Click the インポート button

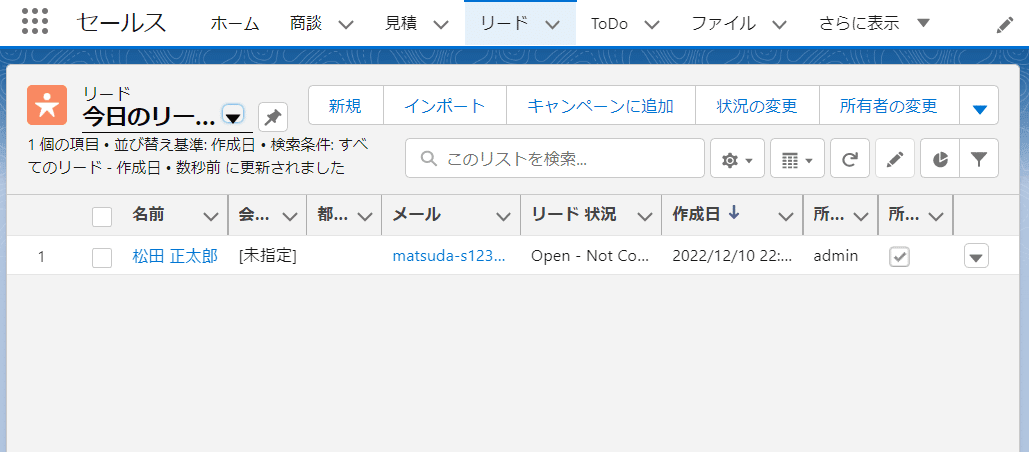pos(445,105)
